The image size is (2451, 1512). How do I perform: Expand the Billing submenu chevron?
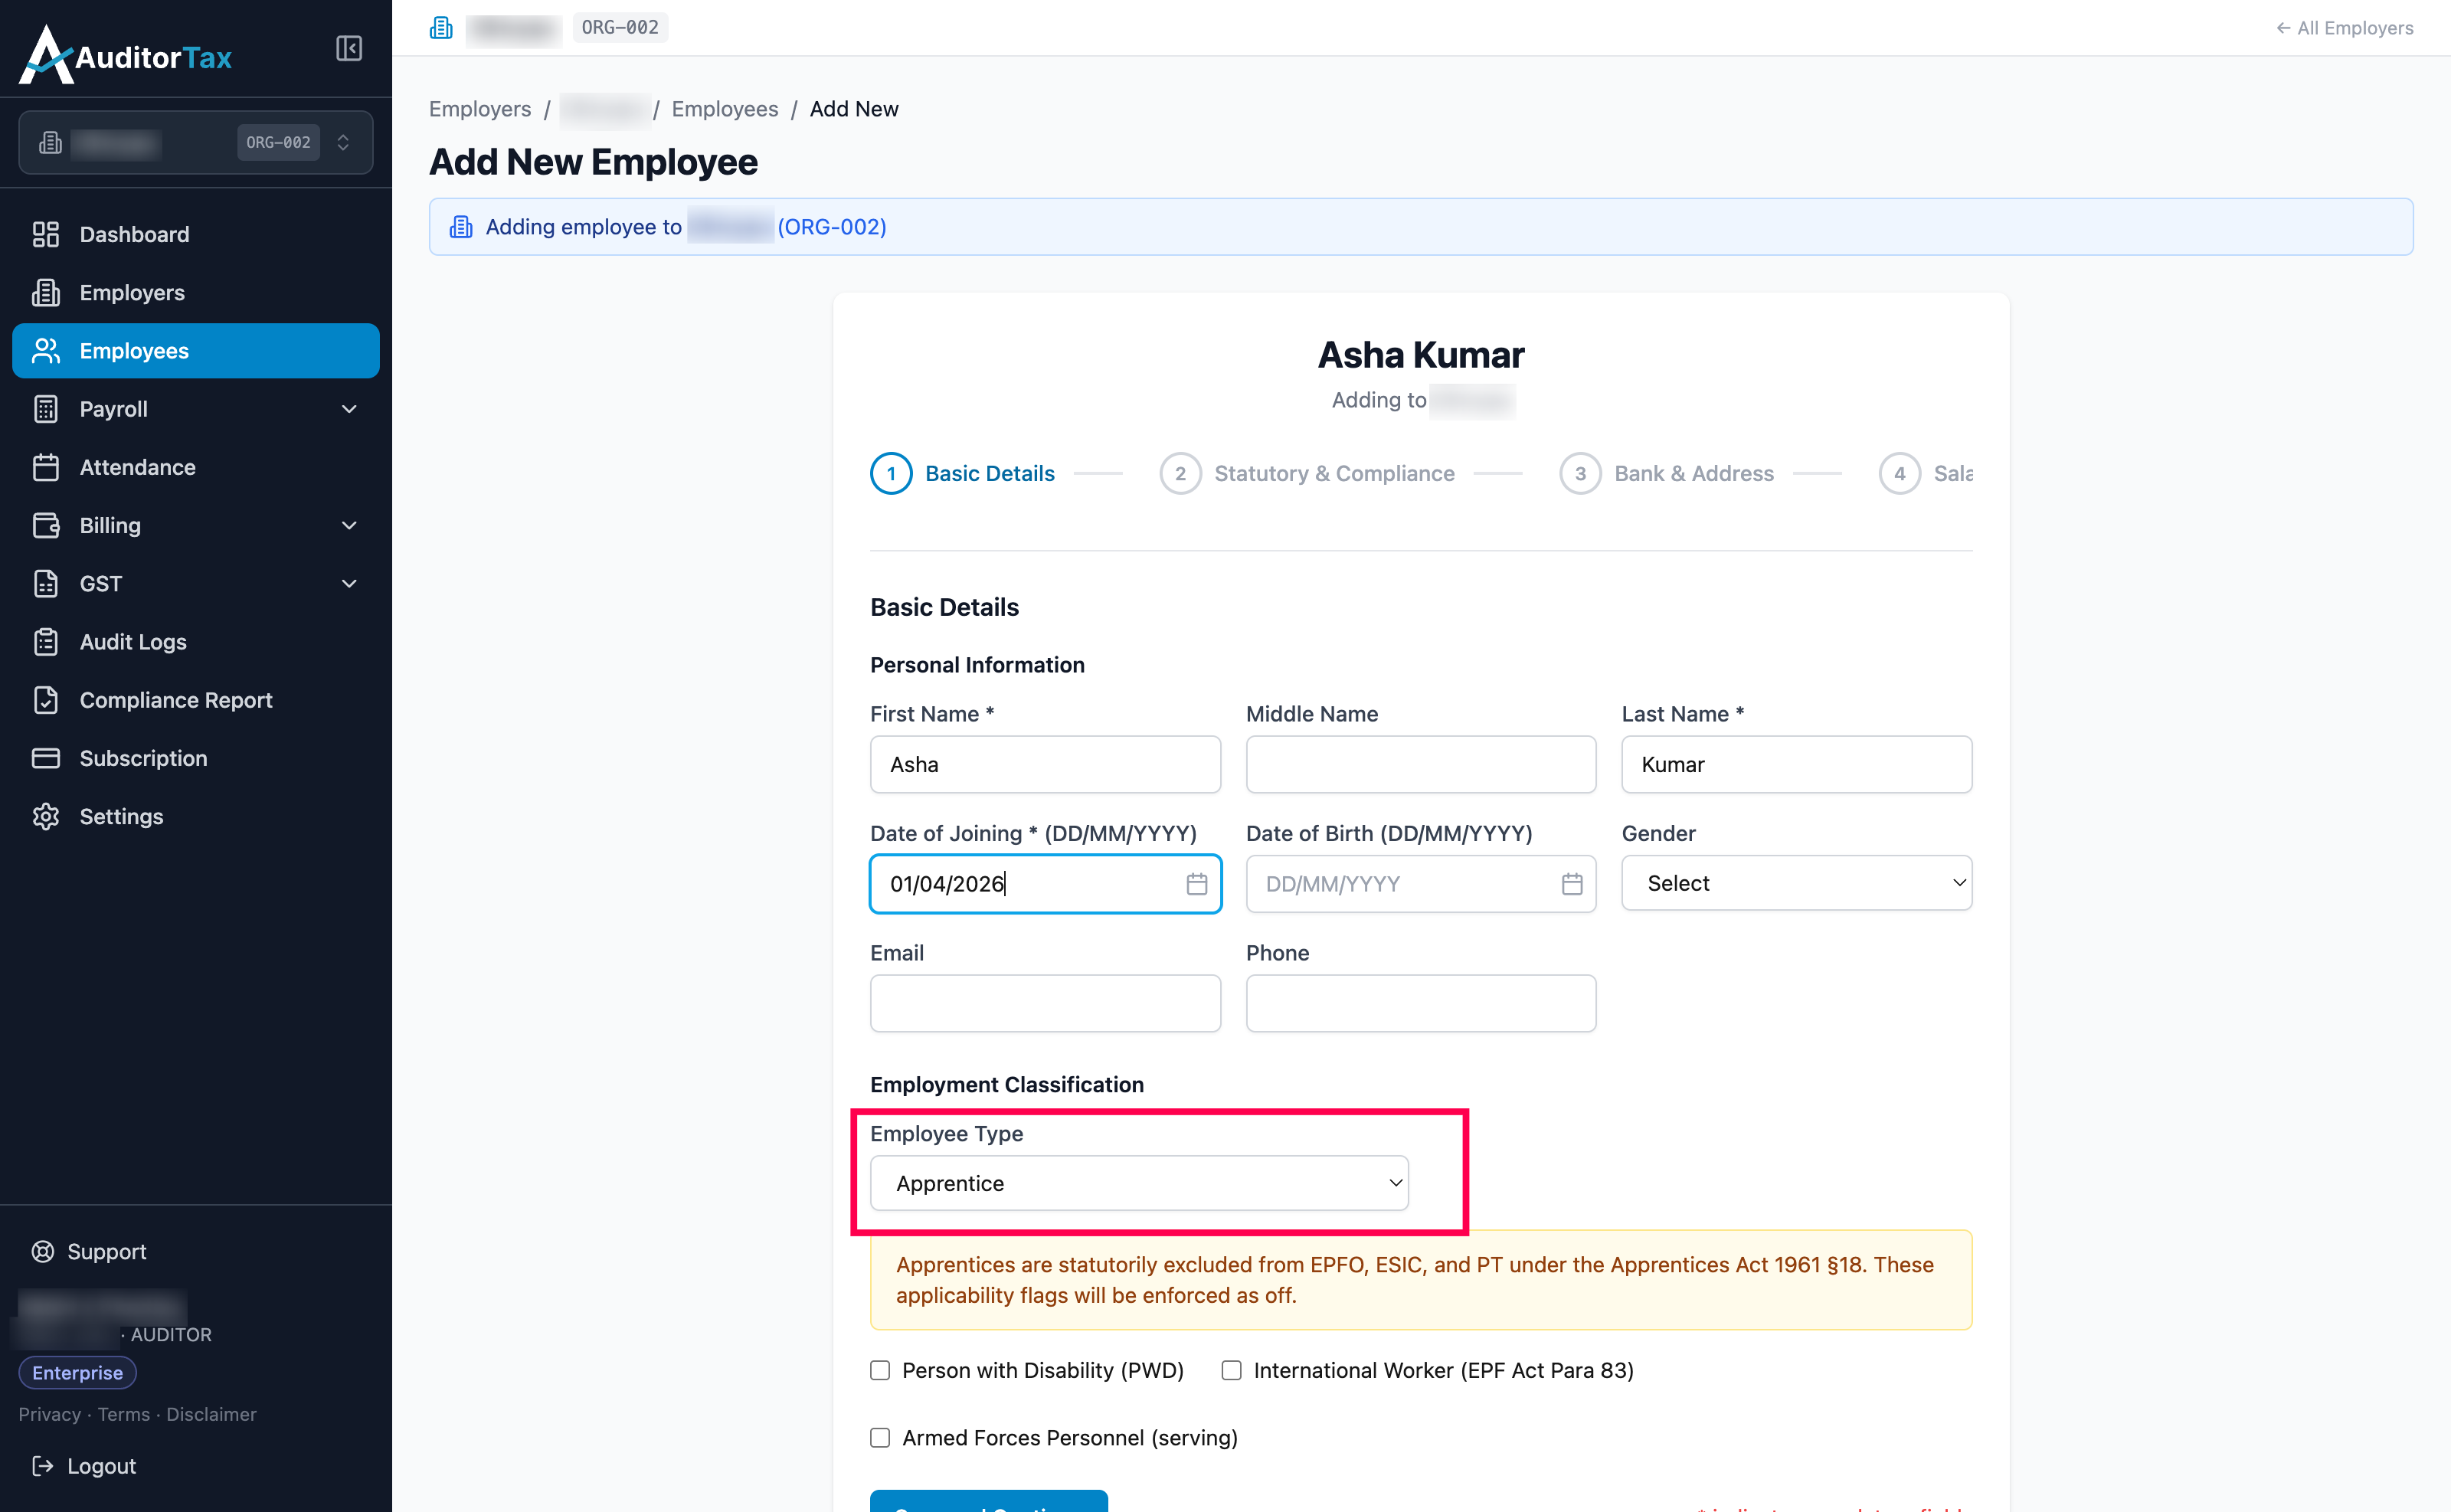(x=349, y=525)
